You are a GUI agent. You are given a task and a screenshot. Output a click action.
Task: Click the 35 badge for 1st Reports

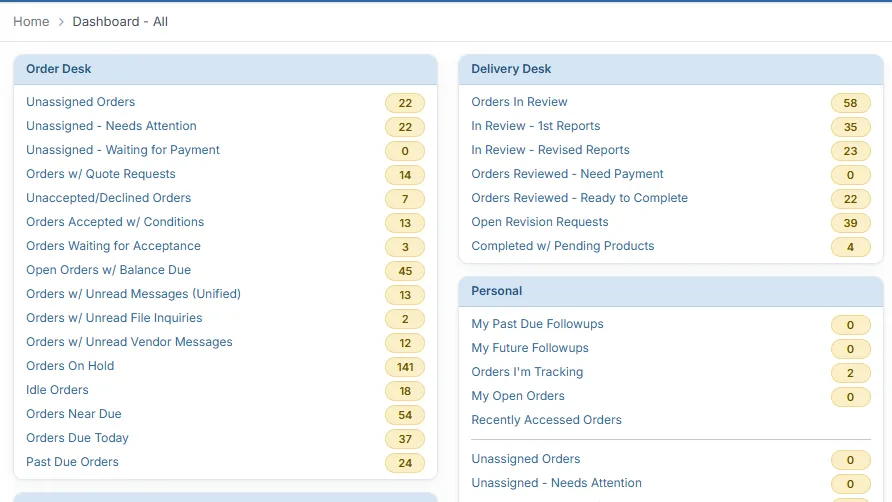click(x=850, y=127)
